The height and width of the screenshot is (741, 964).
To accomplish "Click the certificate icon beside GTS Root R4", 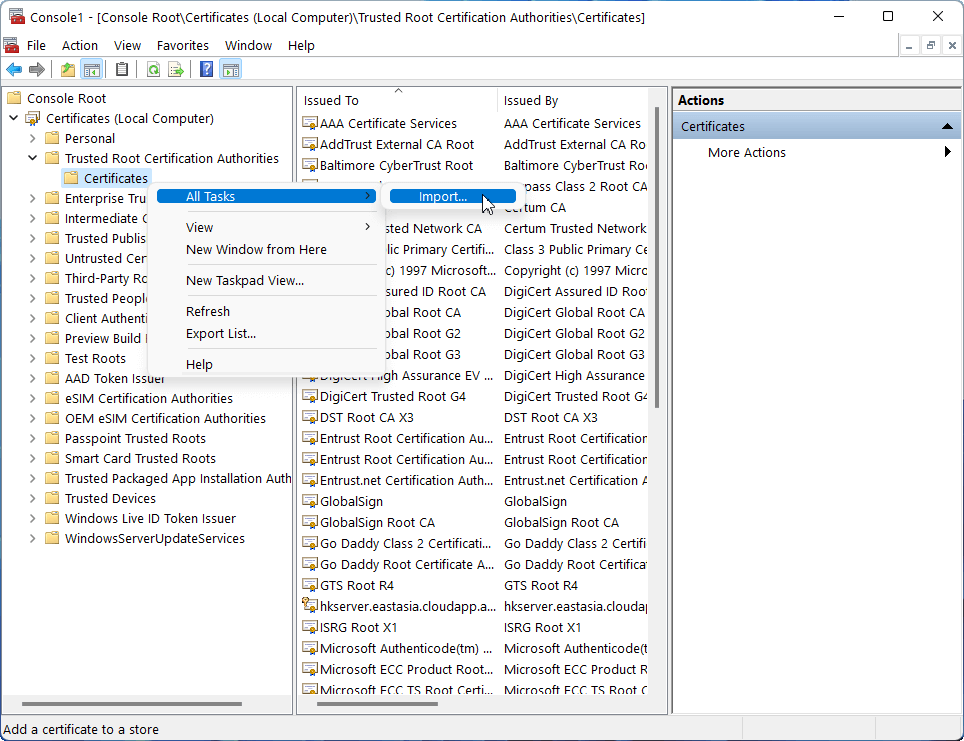I will (x=310, y=585).
